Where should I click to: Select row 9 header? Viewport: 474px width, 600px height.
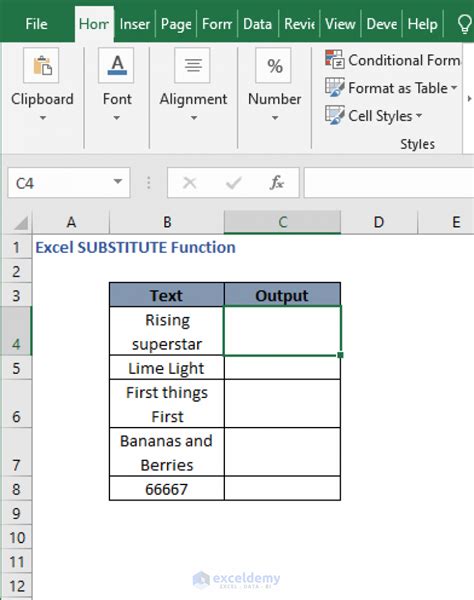pos(16,513)
